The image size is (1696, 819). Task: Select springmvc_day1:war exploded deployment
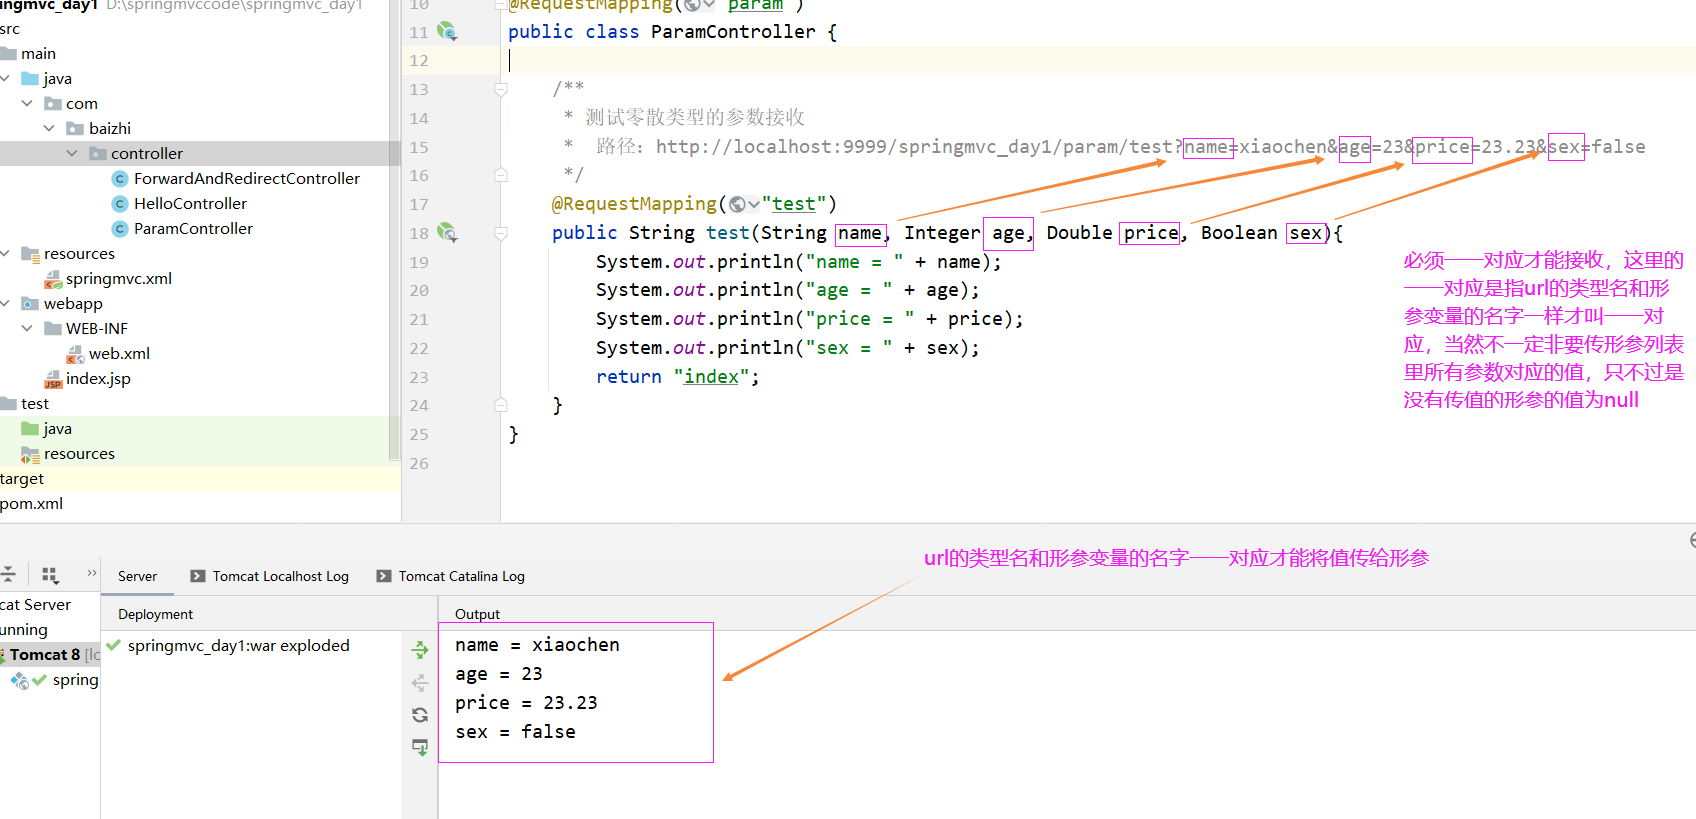point(238,645)
